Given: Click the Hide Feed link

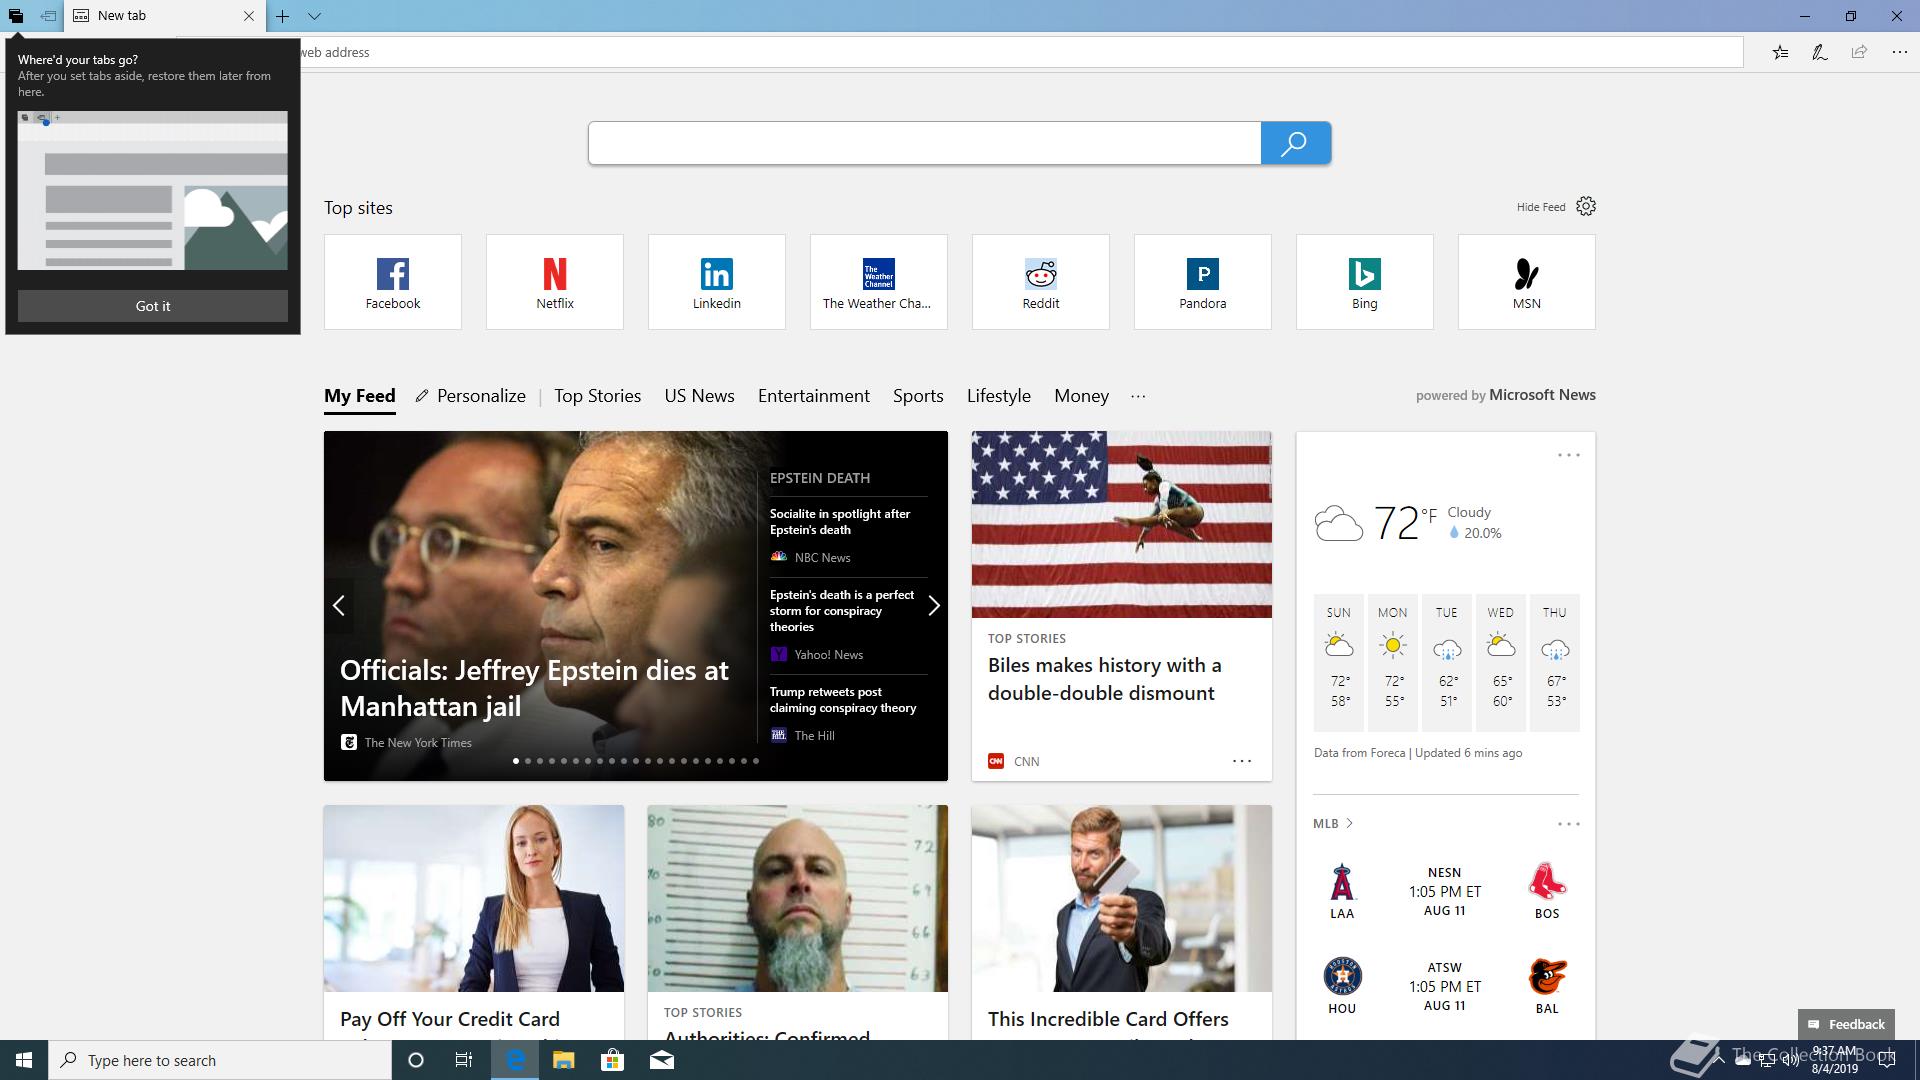Looking at the screenshot, I should coord(1541,207).
